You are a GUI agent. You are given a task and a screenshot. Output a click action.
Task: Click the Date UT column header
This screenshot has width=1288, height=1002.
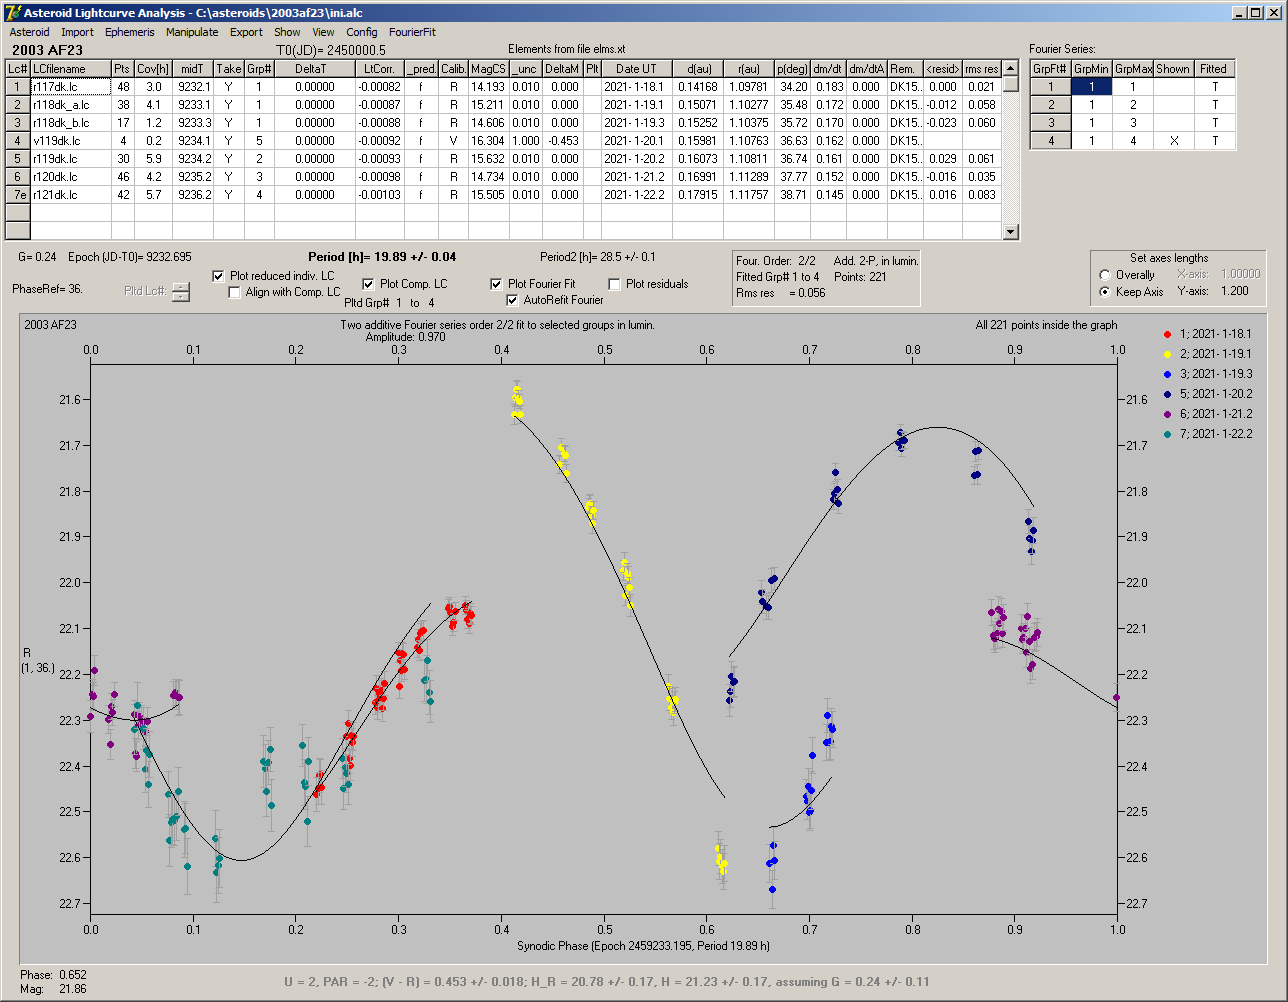636,69
